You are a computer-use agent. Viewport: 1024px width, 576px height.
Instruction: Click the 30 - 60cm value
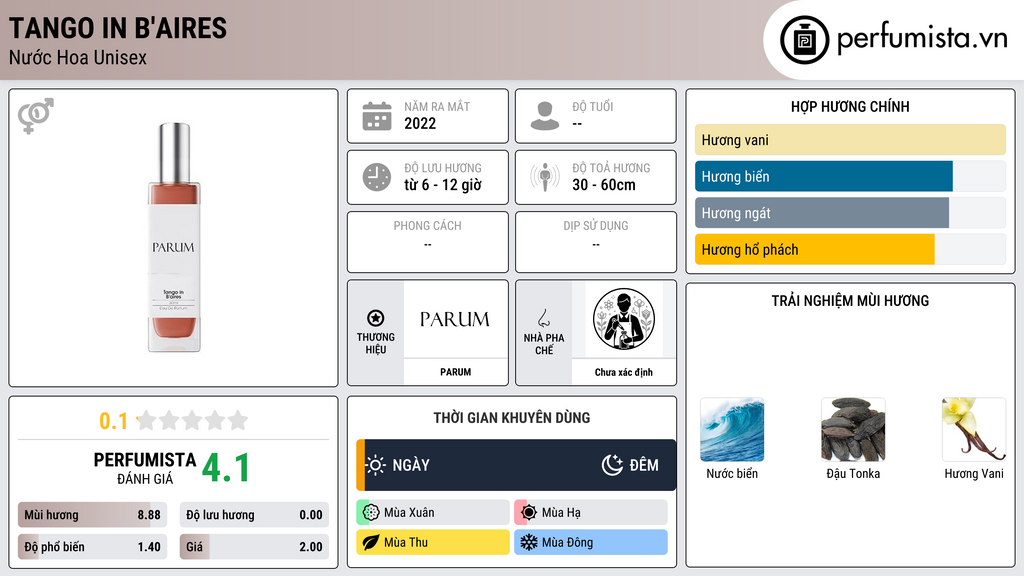pos(604,185)
